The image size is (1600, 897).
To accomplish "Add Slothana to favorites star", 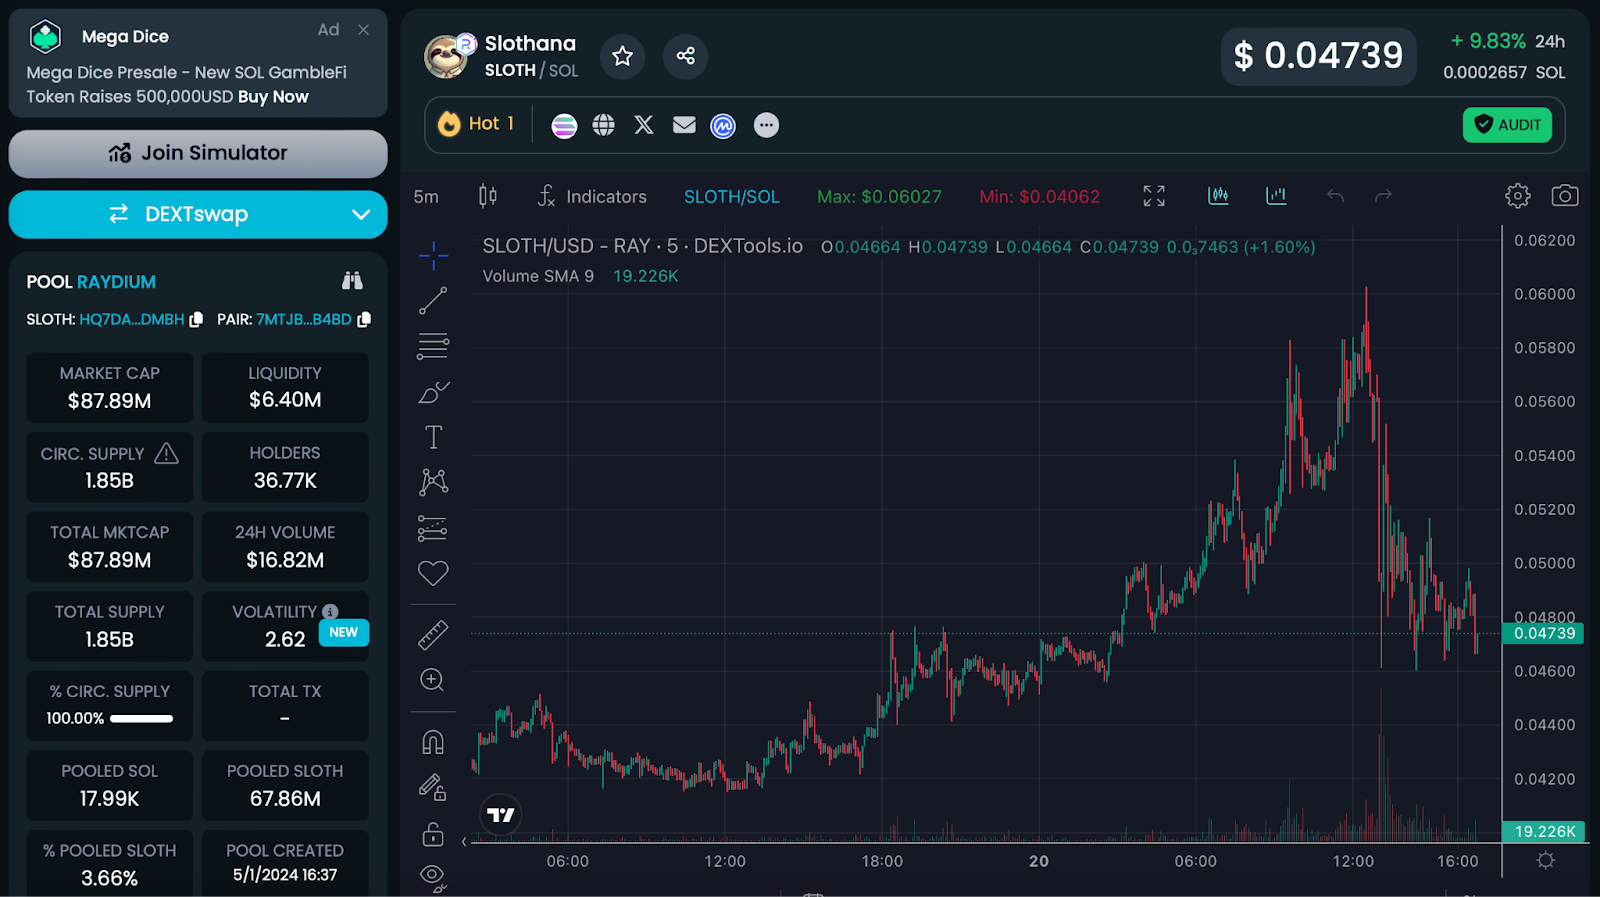I will pos(622,56).
